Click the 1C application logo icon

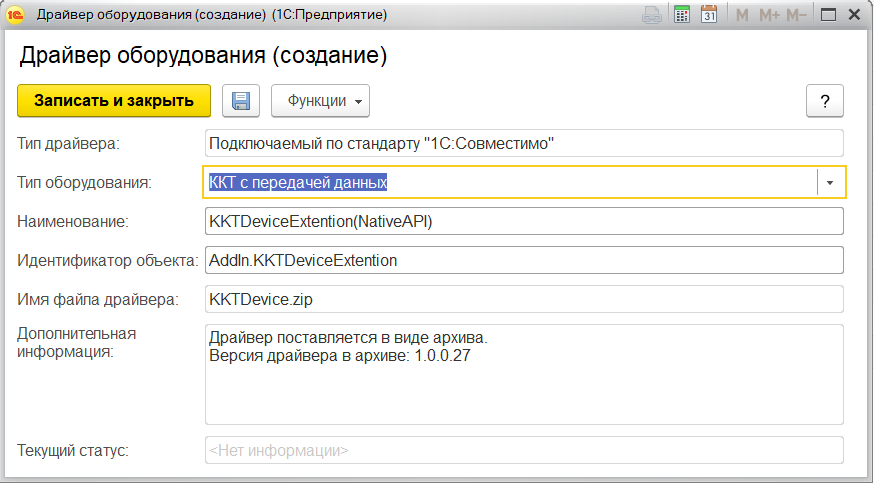pos(15,15)
